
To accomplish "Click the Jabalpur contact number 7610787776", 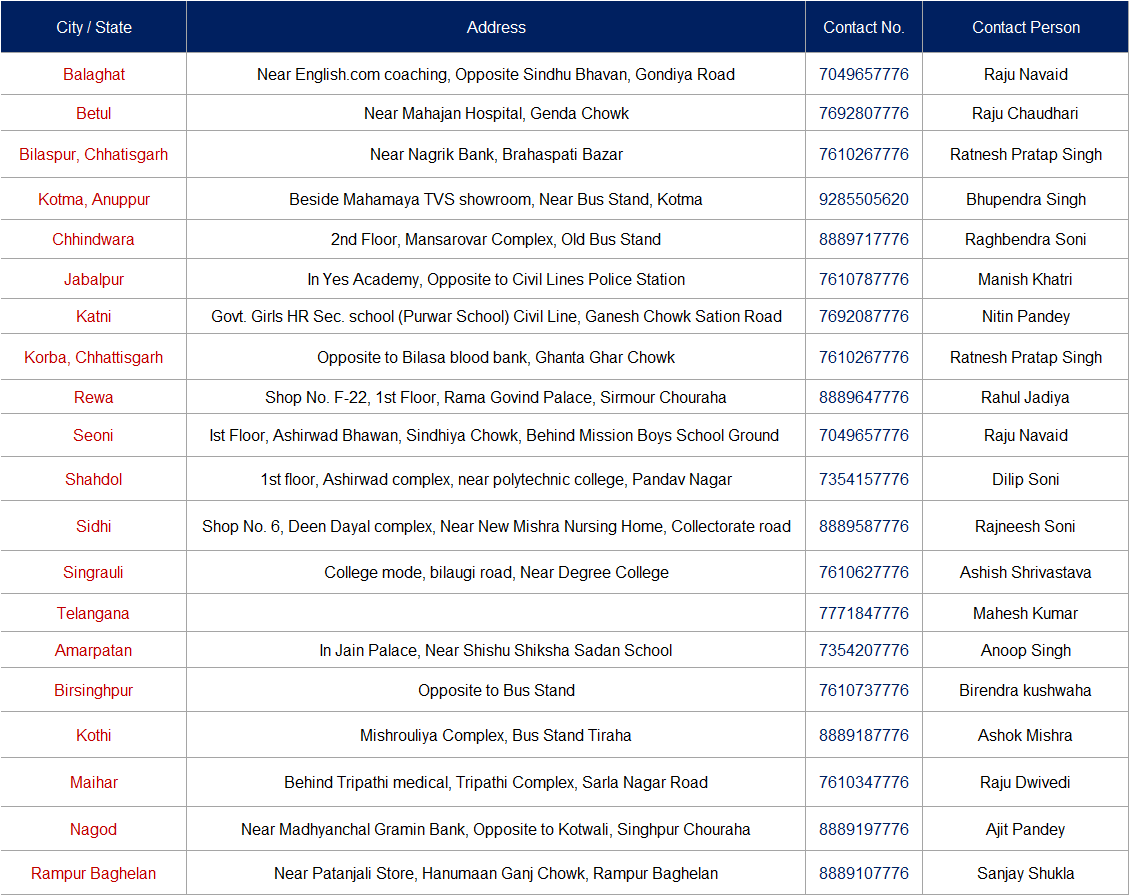I will tap(863, 280).
